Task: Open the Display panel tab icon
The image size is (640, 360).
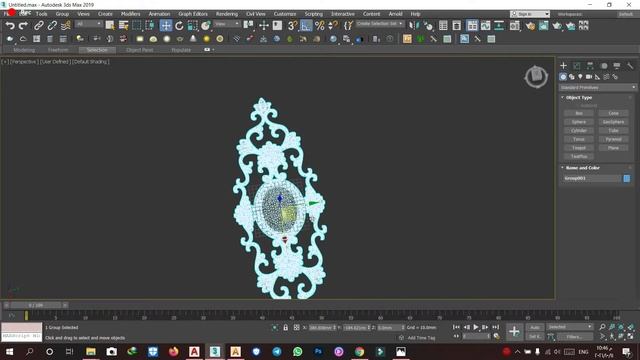Action: click(x=617, y=66)
